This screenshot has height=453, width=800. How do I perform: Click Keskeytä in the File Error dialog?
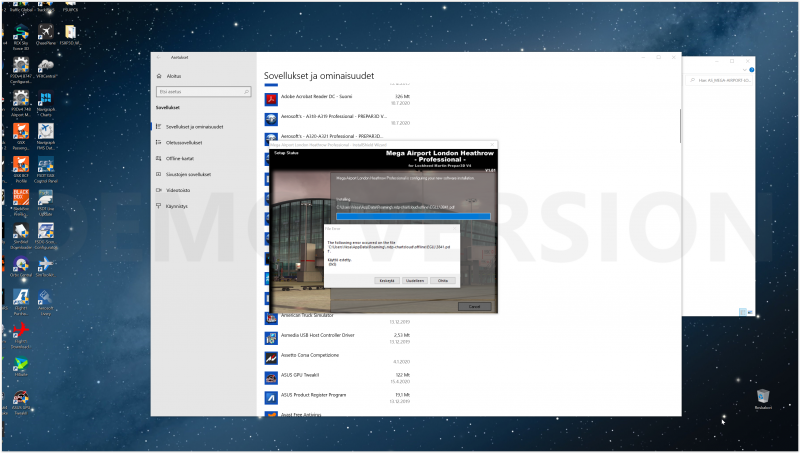[x=387, y=281]
